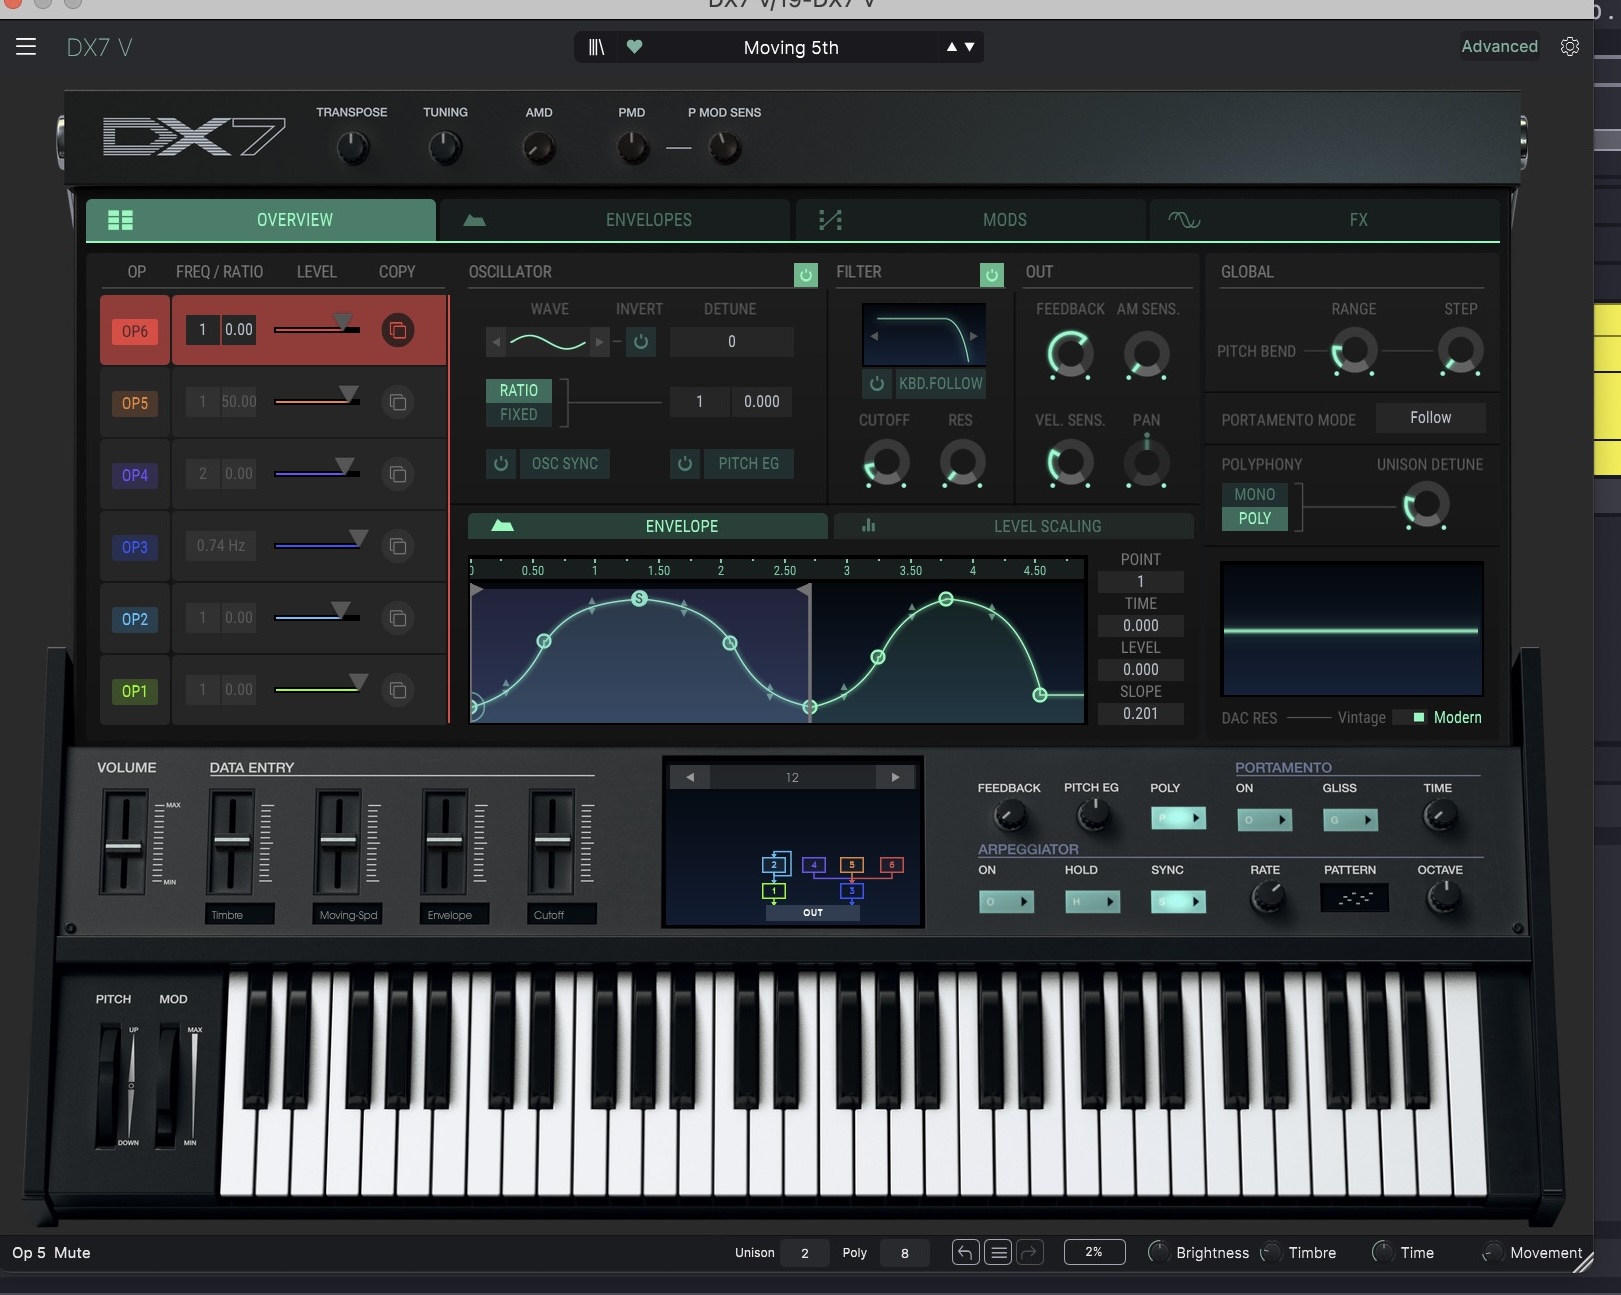Click the Cutoff data entry slider

tap(551, 842)
